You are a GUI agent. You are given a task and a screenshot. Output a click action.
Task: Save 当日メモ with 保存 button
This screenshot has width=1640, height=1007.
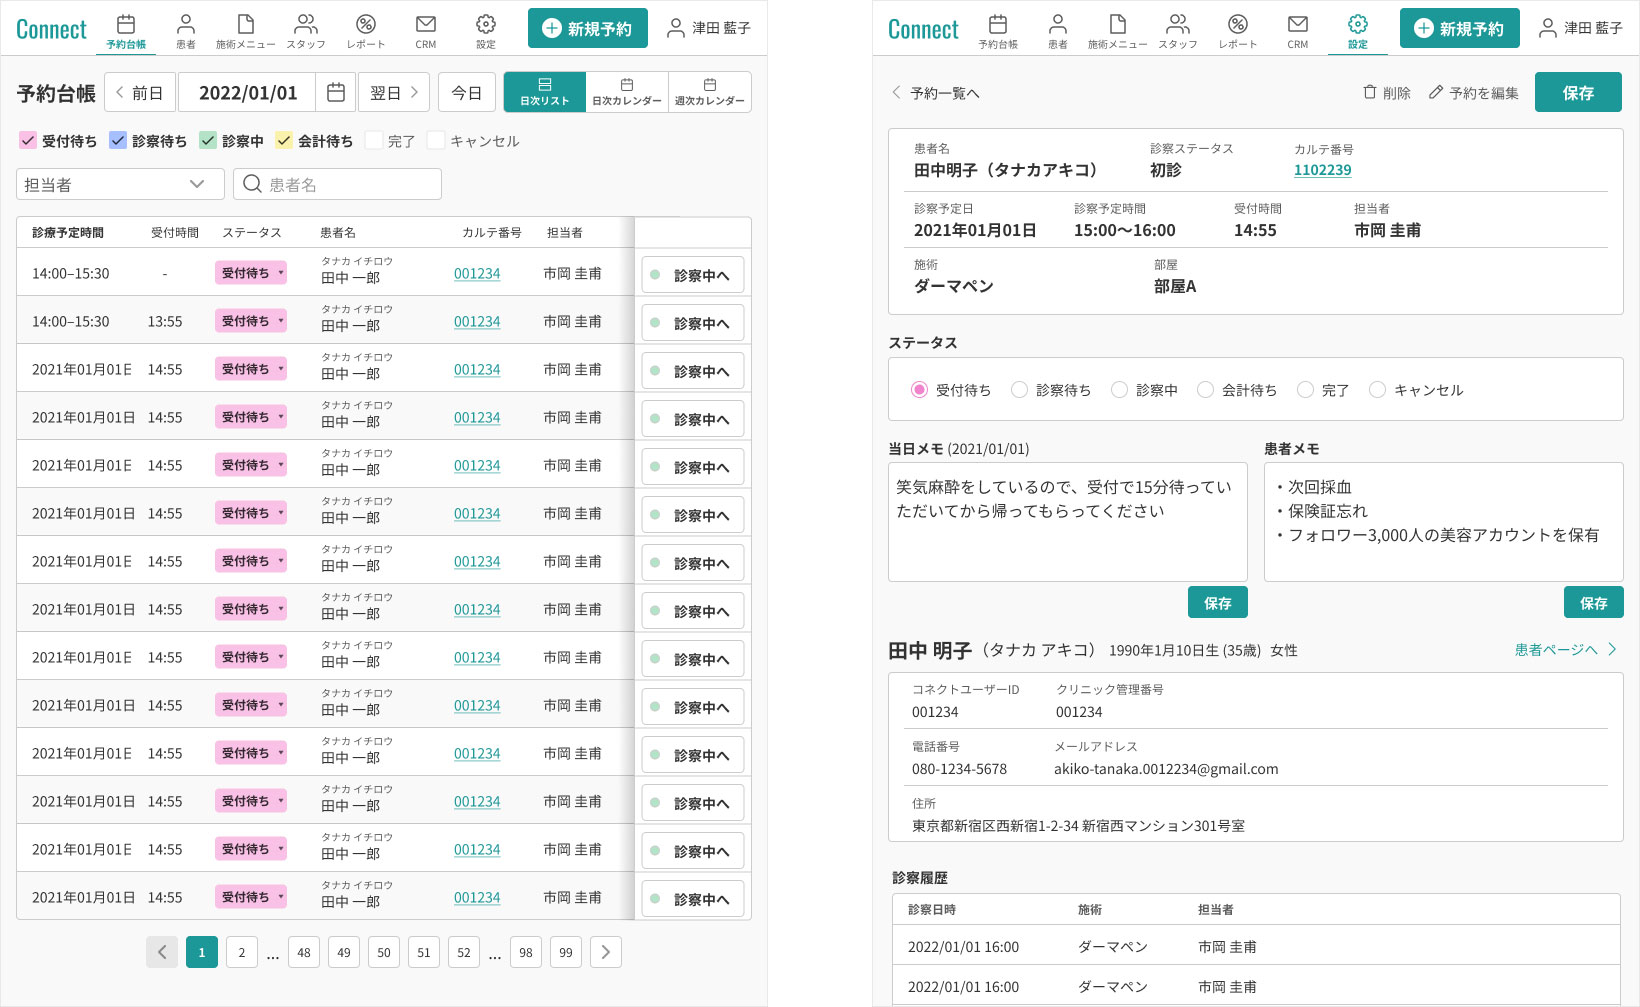1218,602
